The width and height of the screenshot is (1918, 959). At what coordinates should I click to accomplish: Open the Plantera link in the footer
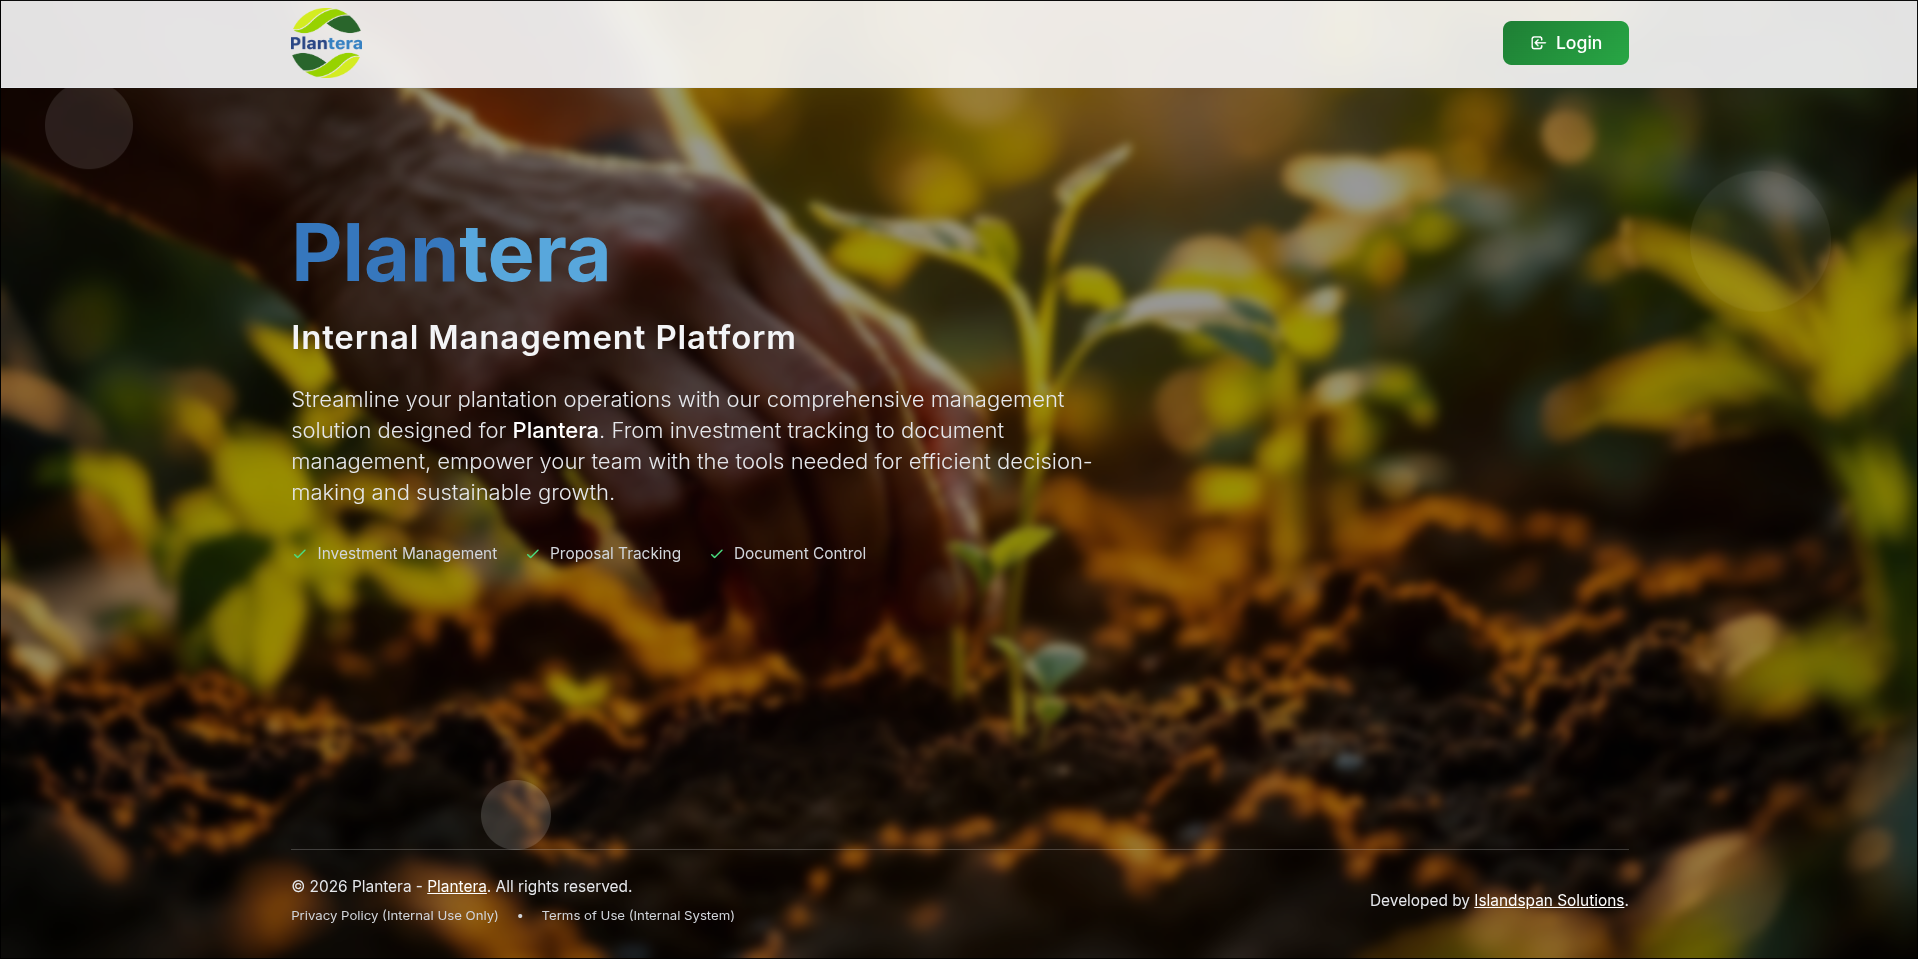[x=457, y=886]
